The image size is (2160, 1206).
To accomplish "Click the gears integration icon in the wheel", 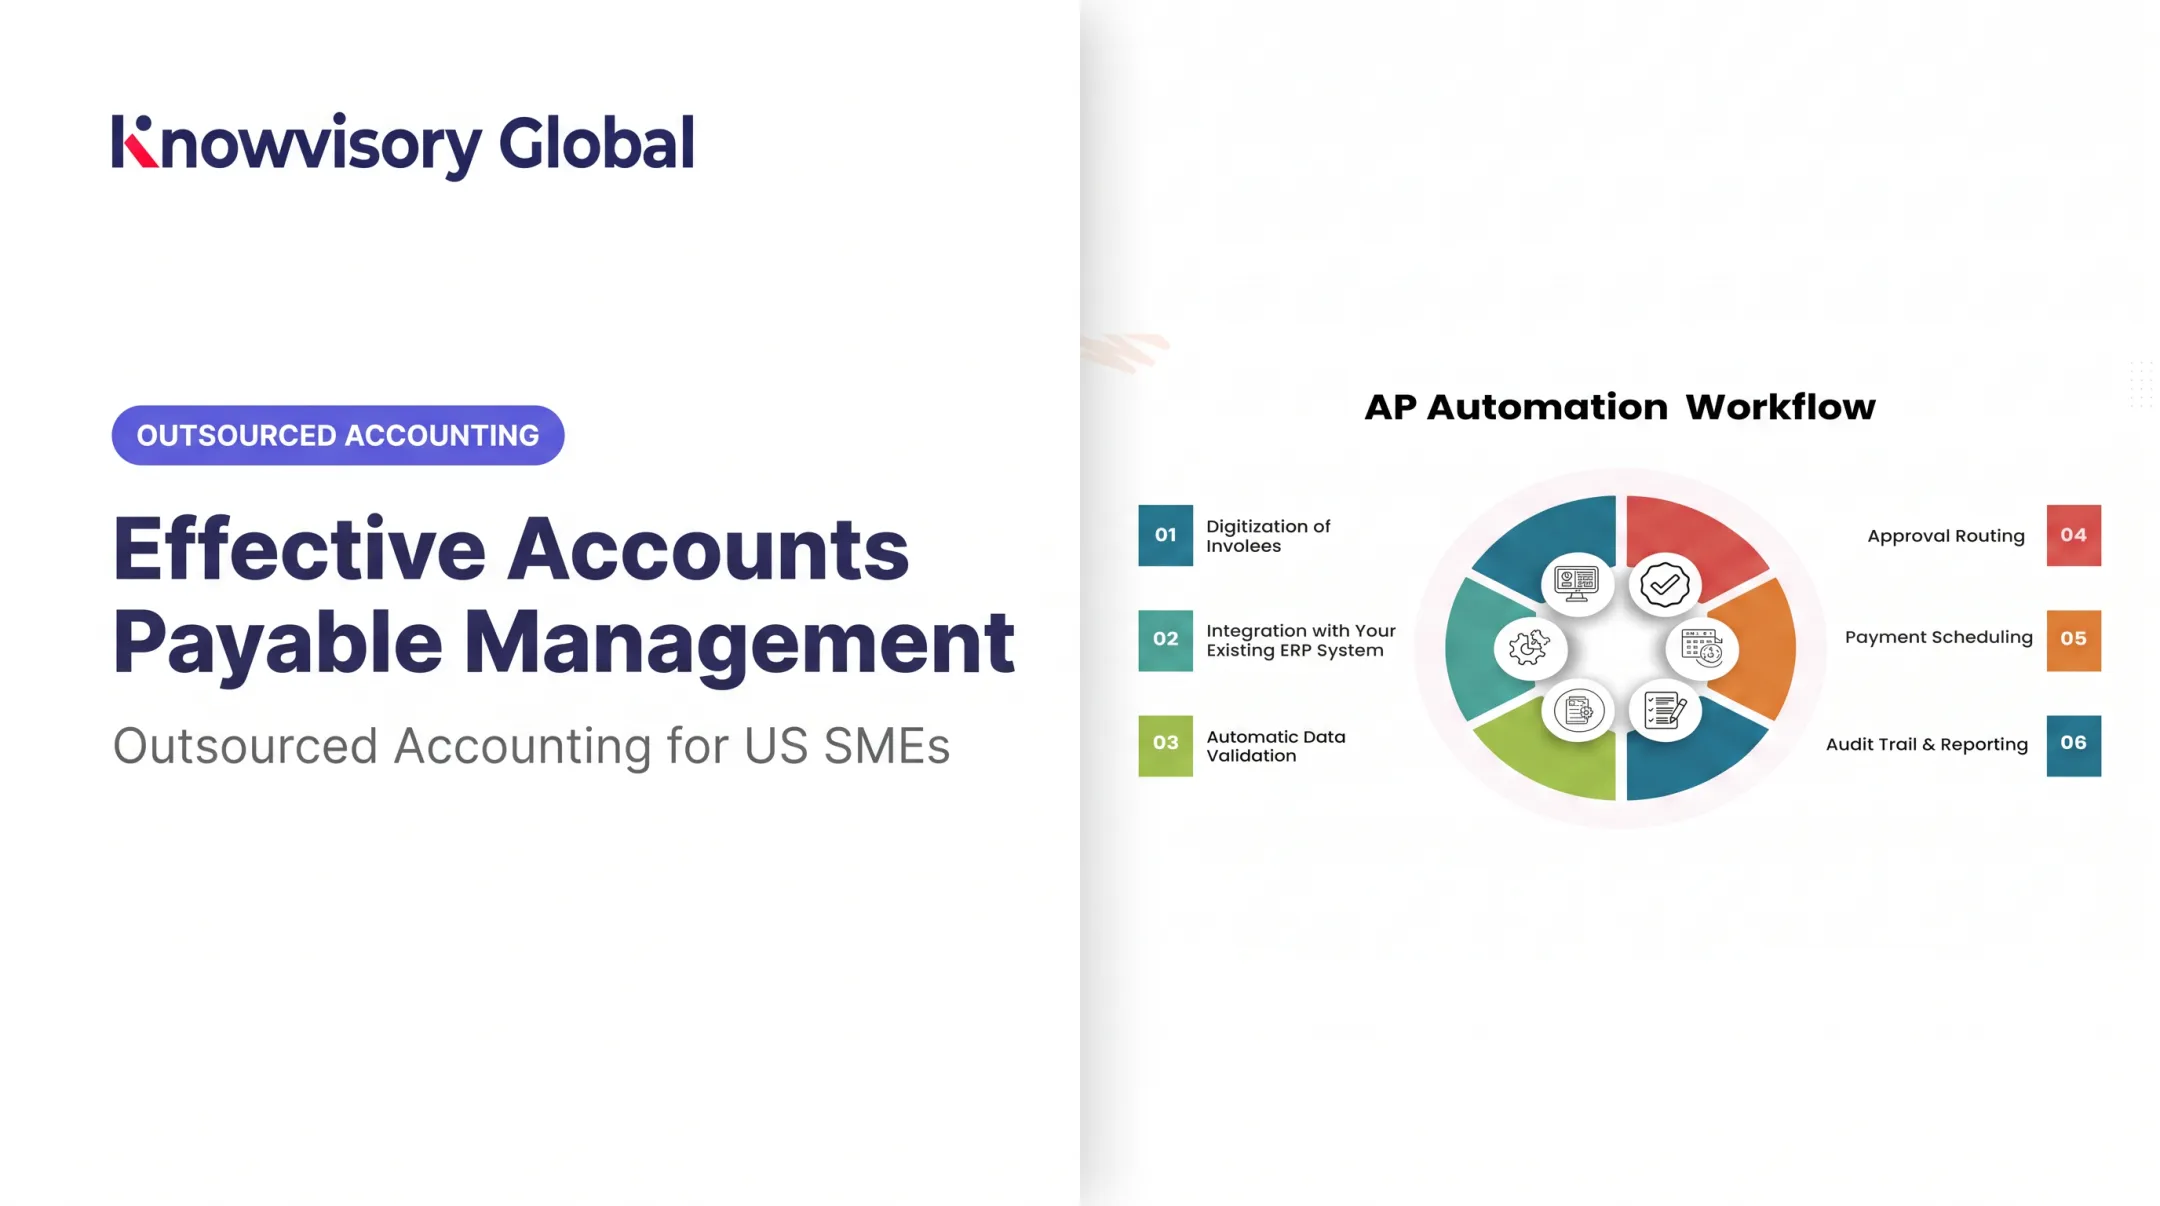I will (x=1530, y=648).
